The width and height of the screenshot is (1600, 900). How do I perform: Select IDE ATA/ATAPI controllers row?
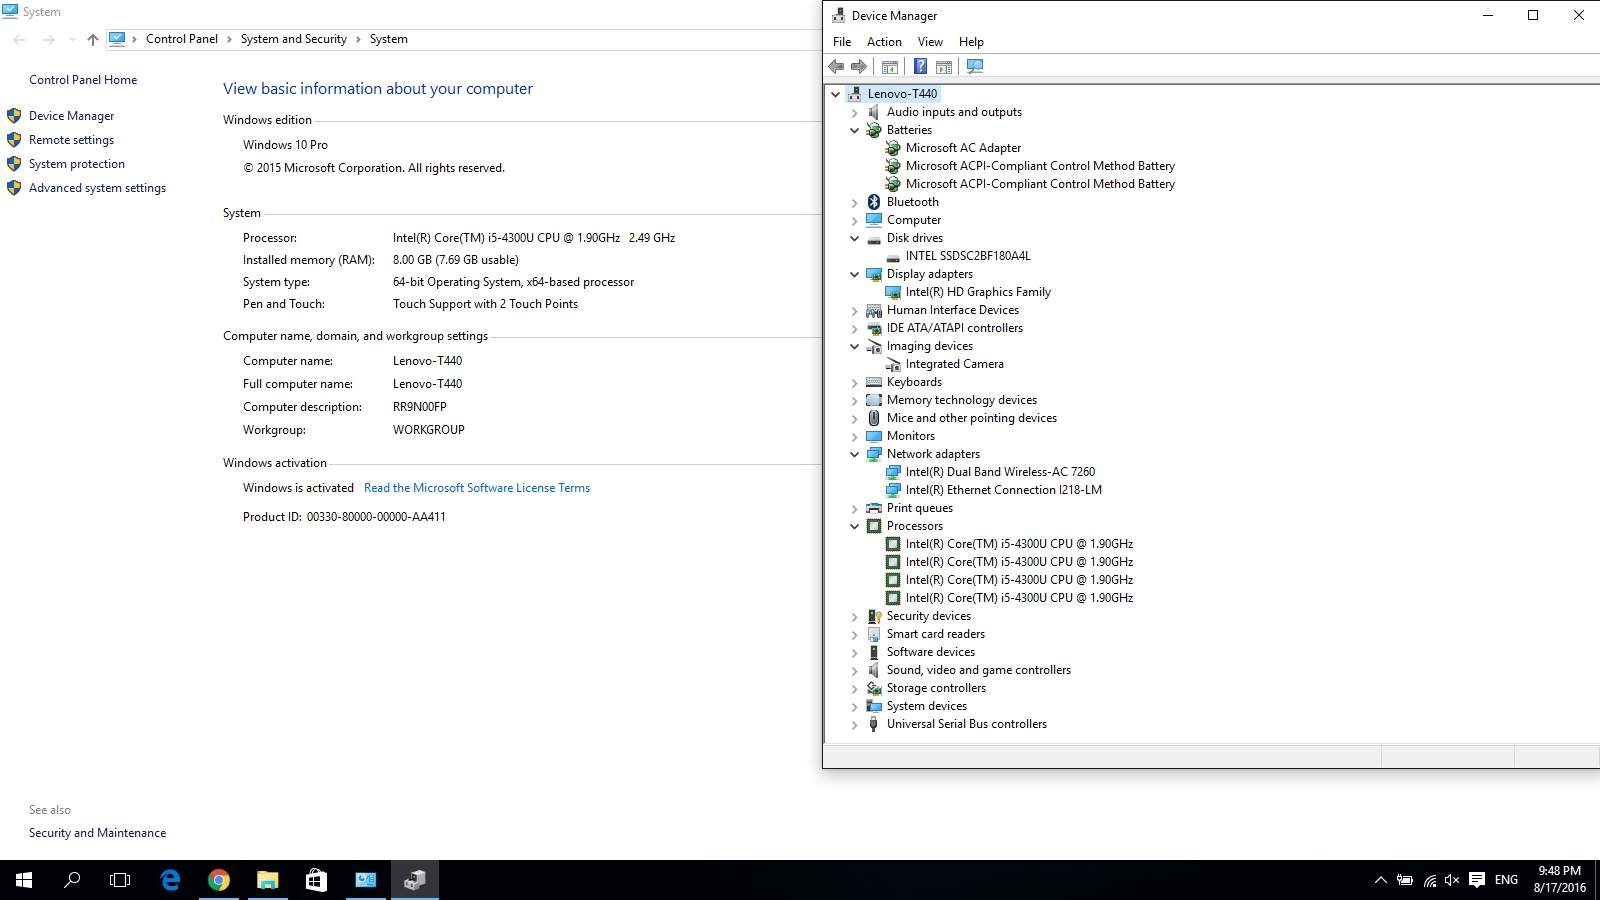click(954, 328)
